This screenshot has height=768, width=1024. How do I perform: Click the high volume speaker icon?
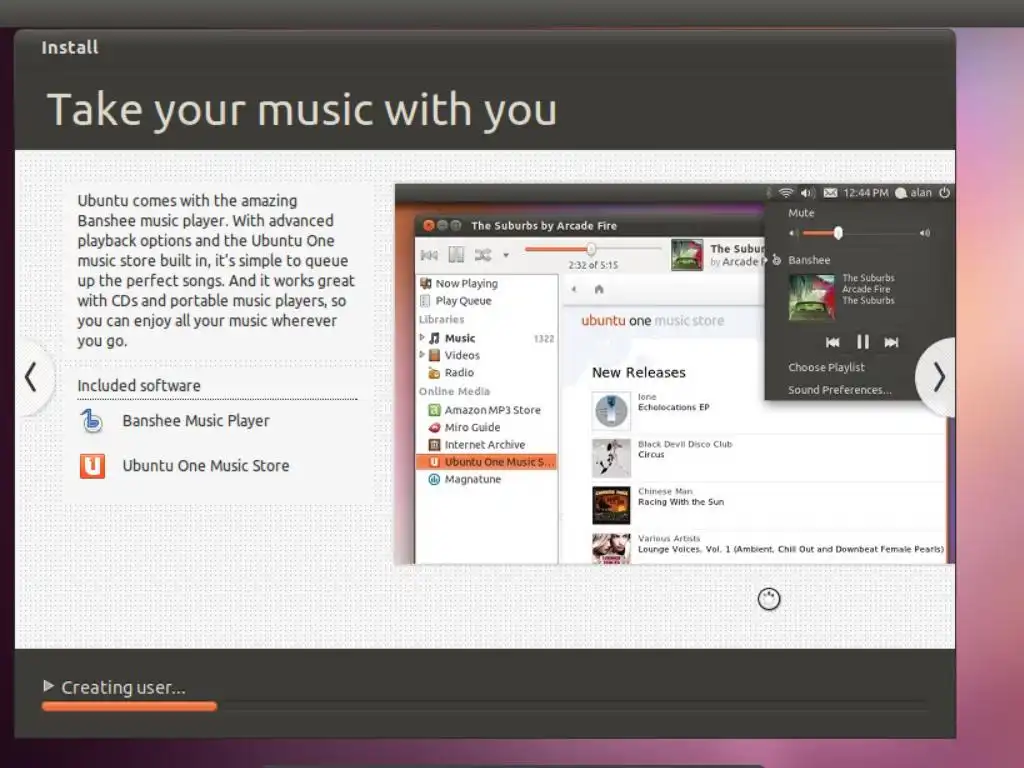924,232
